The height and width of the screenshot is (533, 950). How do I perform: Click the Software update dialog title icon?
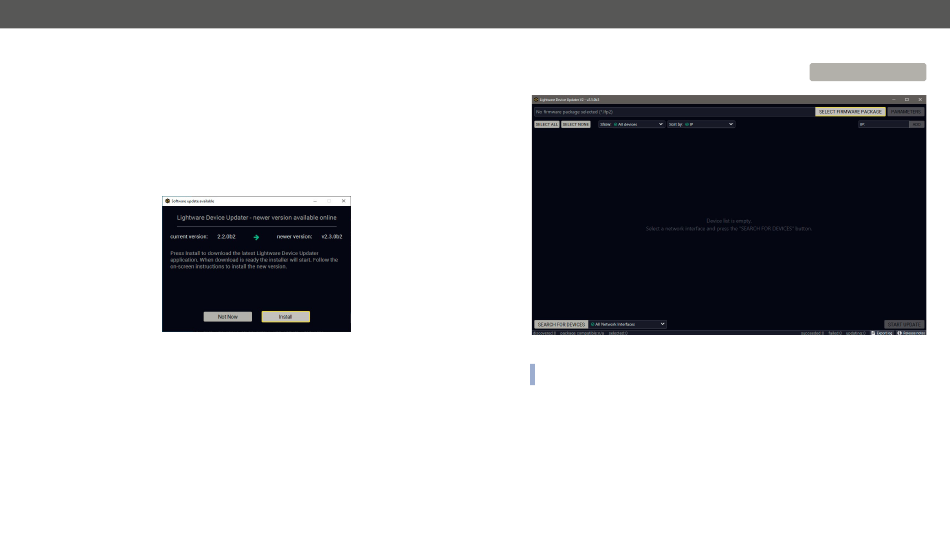point(167,201)
